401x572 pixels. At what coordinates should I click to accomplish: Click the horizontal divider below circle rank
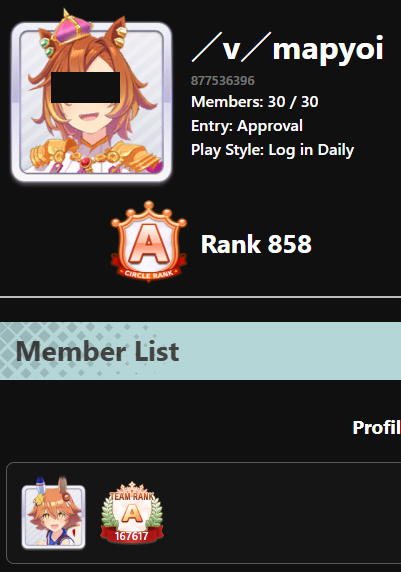click(x=200, y=297)
